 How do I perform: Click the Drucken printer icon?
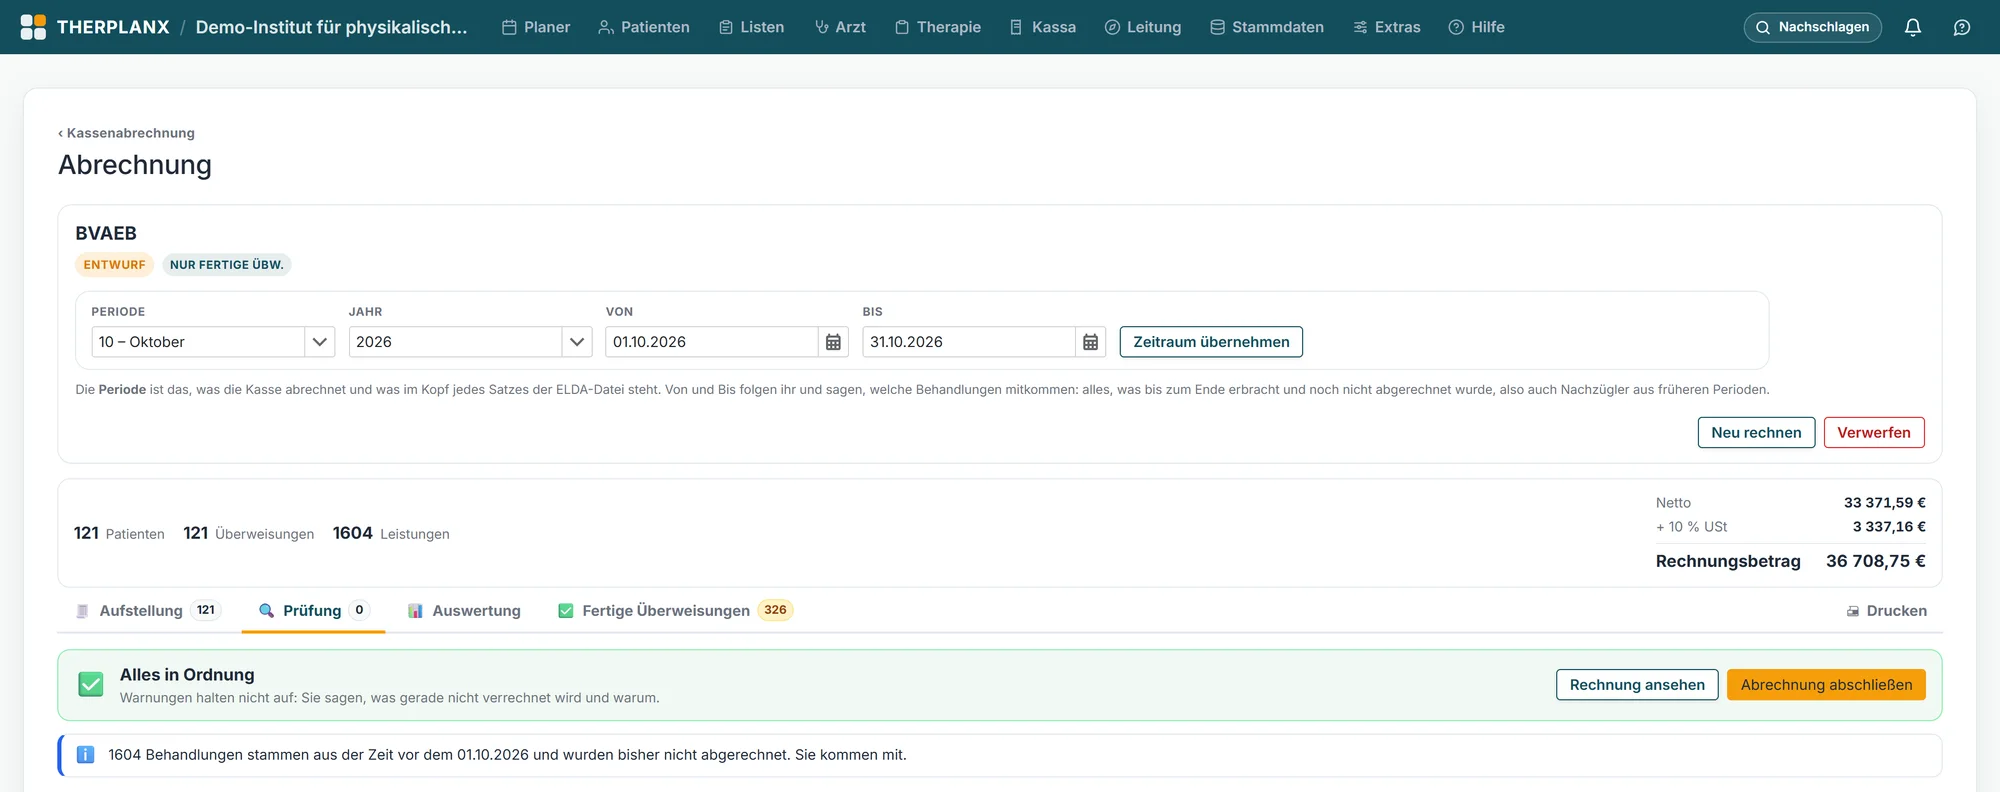[1853, 611]
